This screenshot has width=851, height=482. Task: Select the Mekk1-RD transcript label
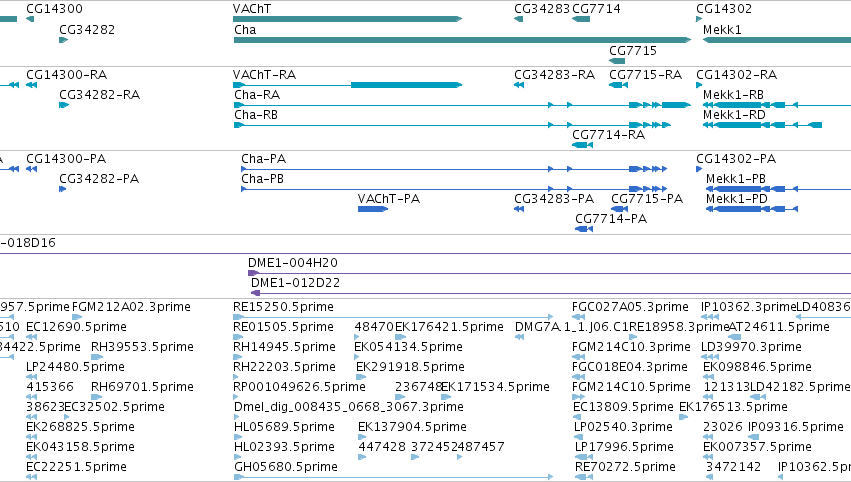734,115
